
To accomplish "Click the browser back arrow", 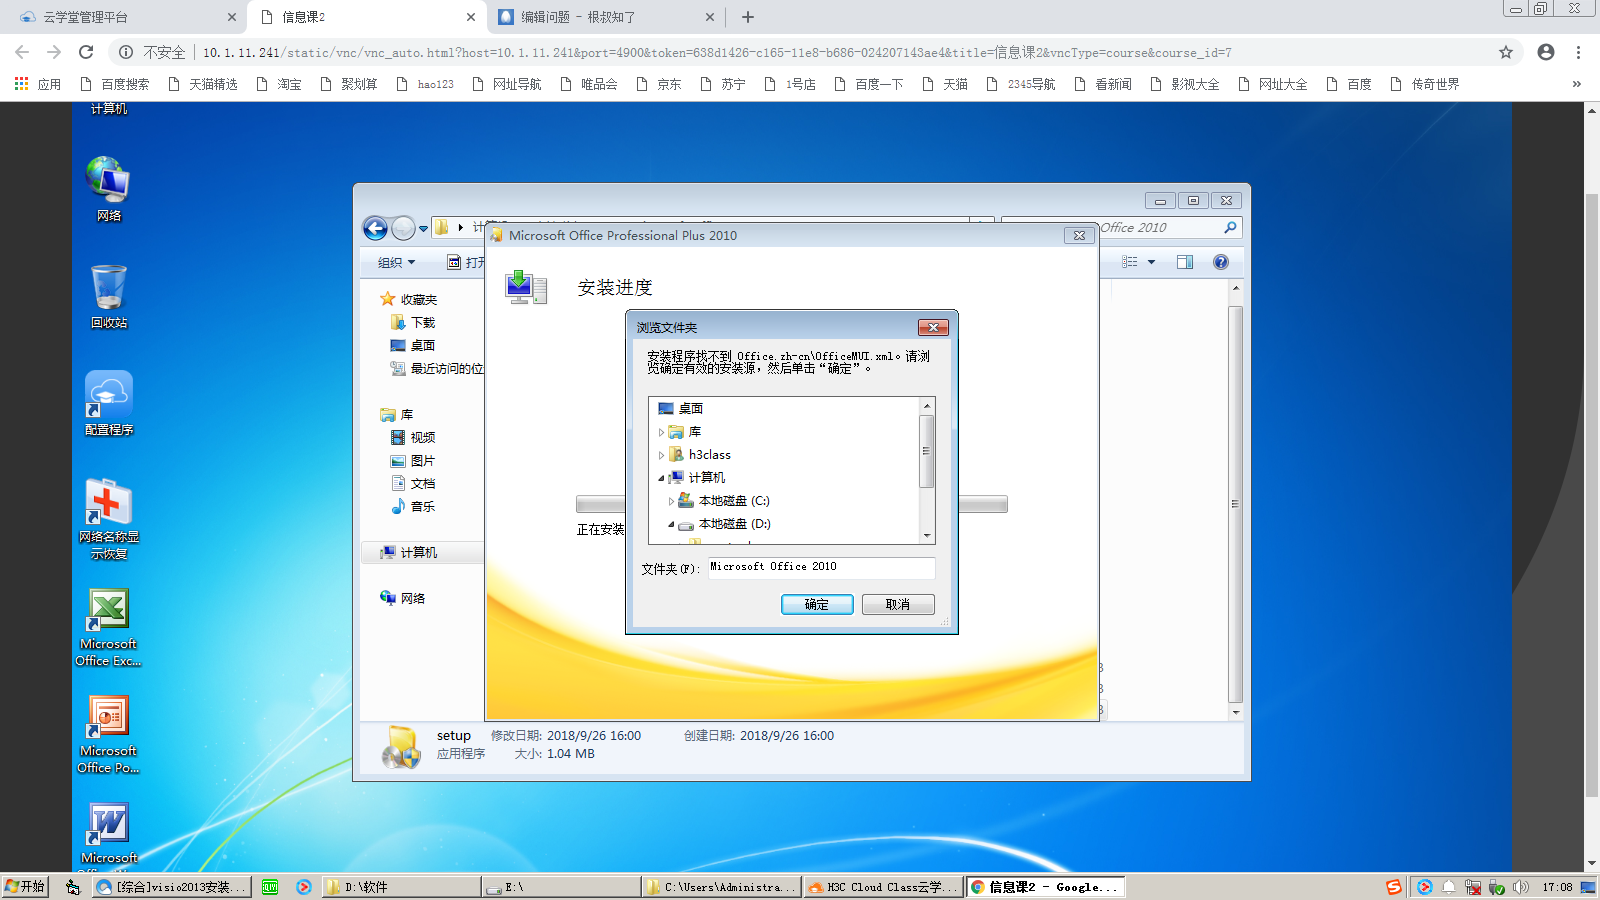I will click(22, 52).
